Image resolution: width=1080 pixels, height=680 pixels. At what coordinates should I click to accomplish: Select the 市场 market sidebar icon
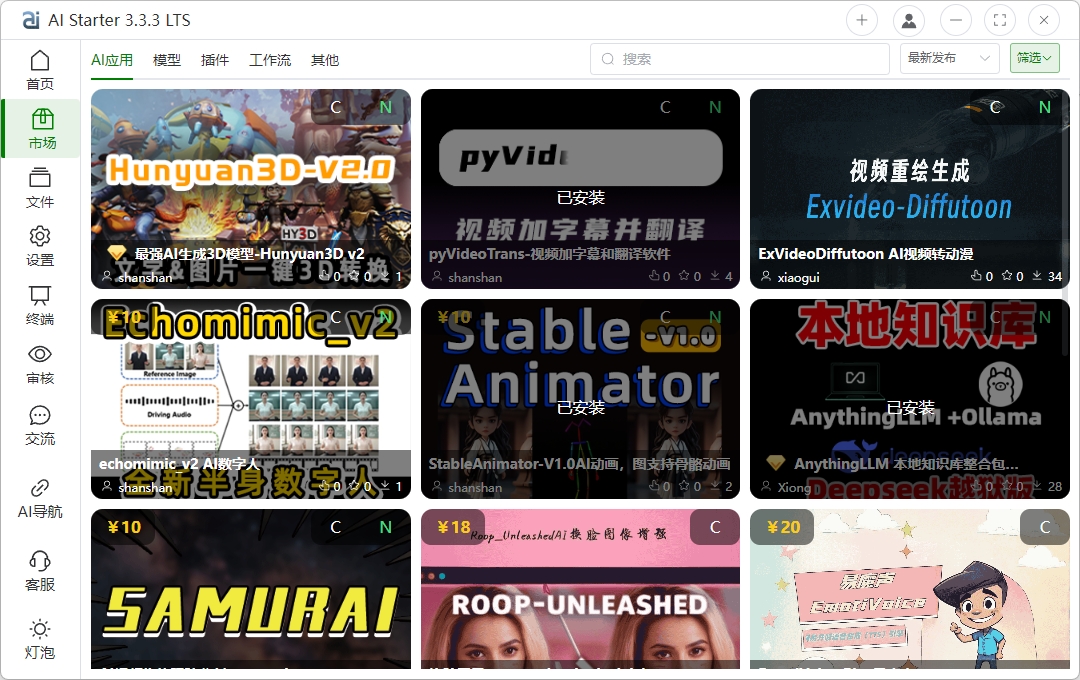(x=42, y=119)
